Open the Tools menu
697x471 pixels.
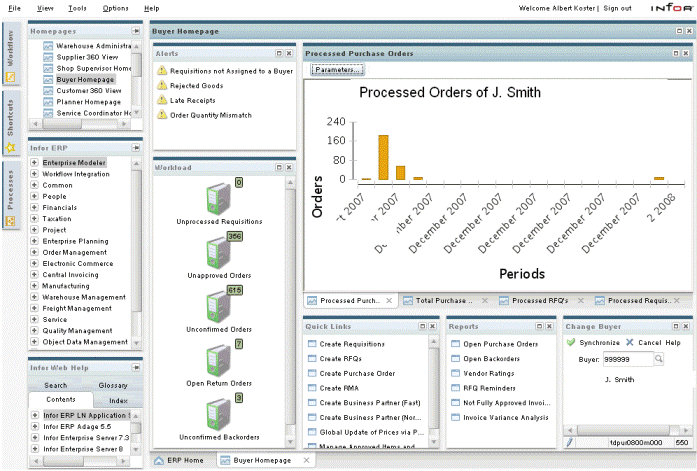click(x=77, y=8)
